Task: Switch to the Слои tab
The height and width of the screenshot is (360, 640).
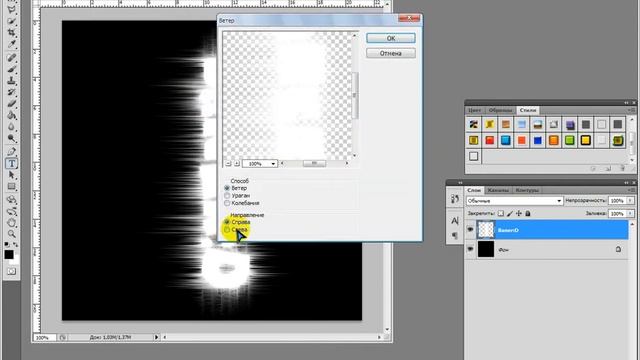Action: [474, 190]
